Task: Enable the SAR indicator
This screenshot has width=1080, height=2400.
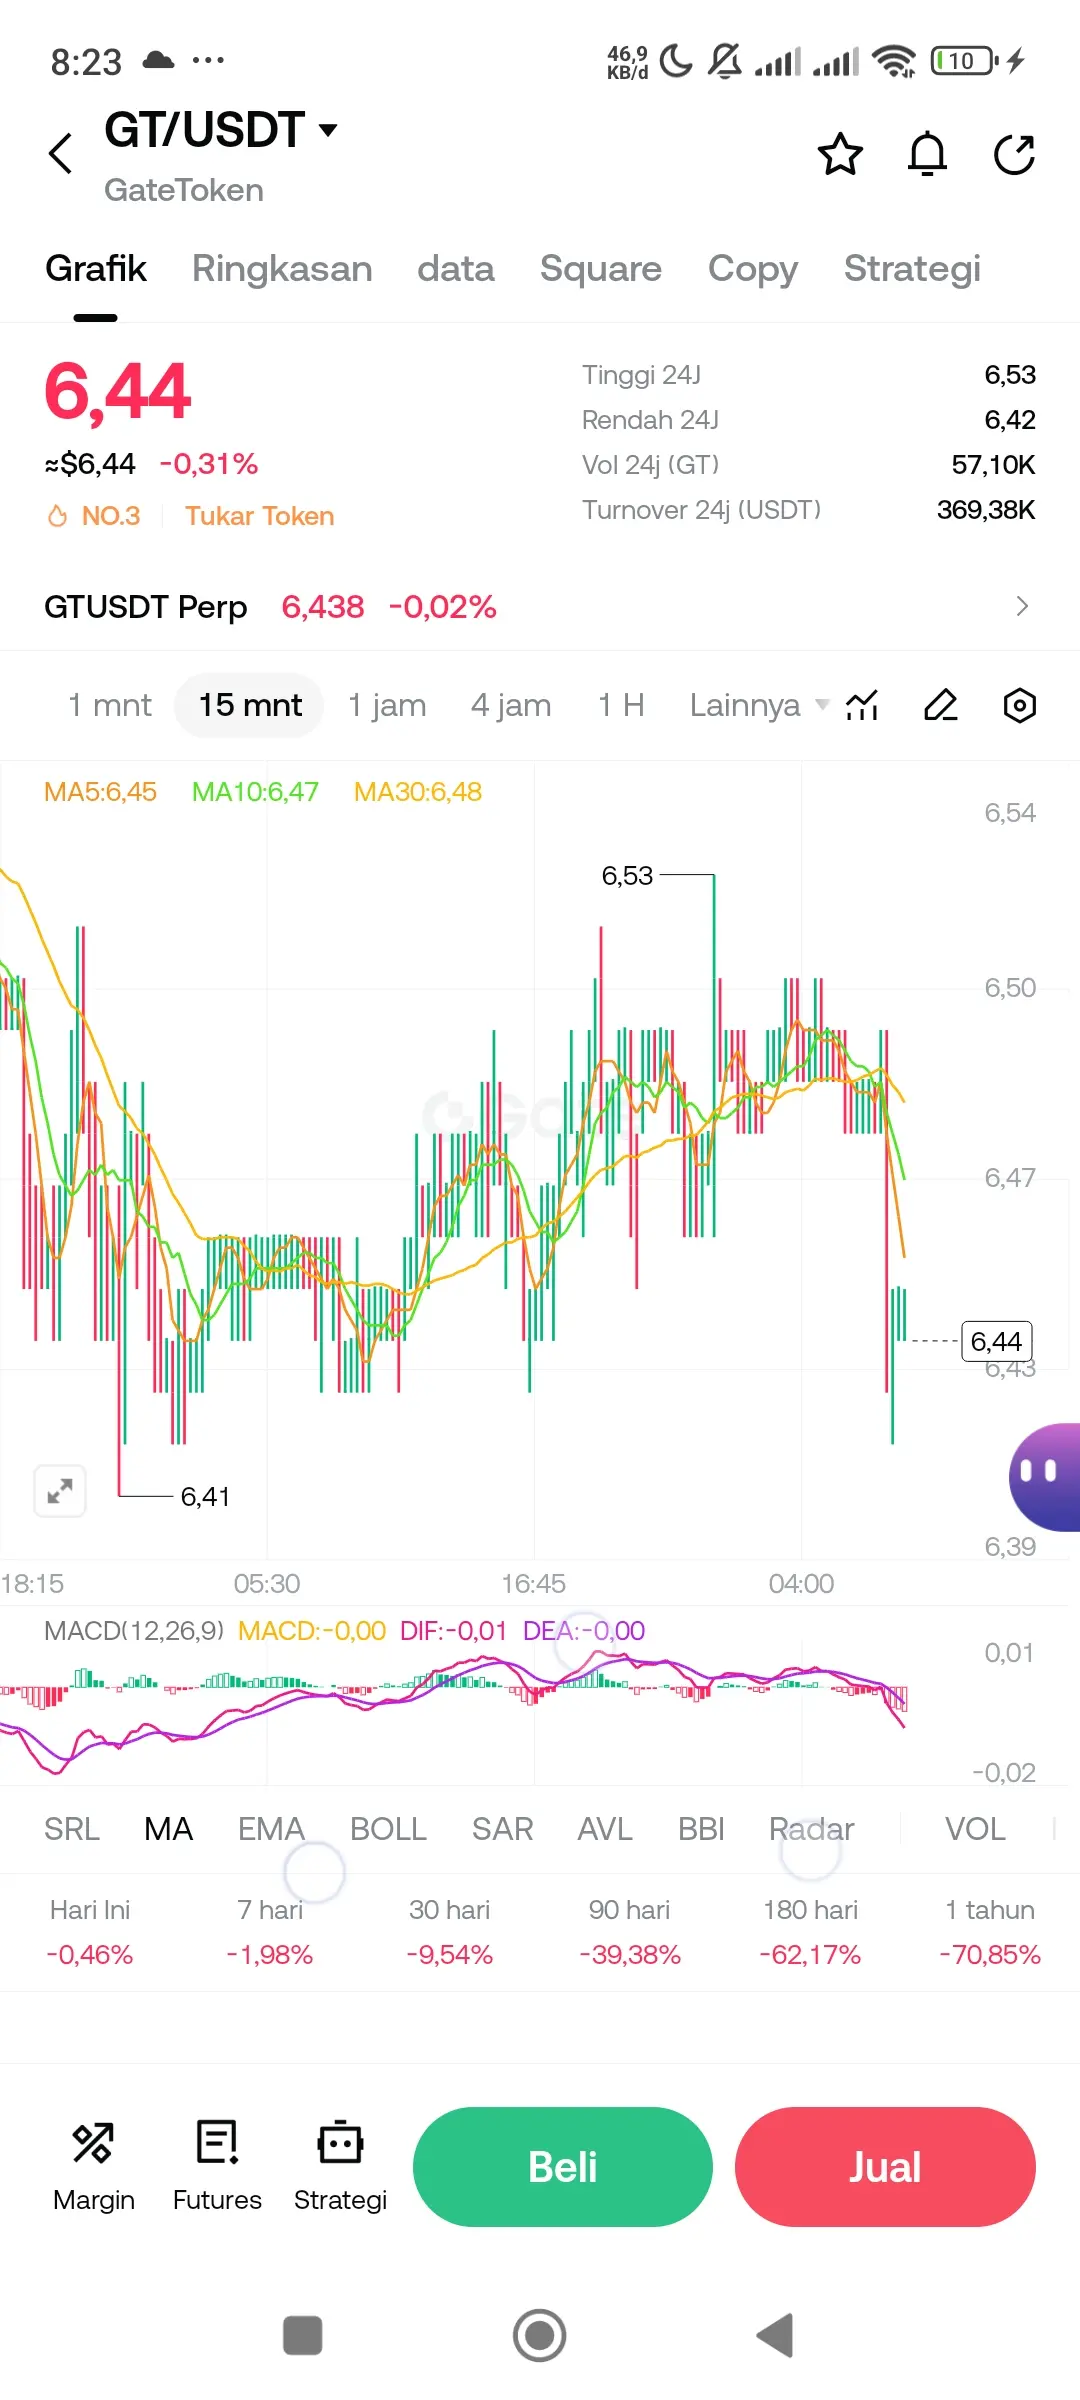Action: (502, 1829)
